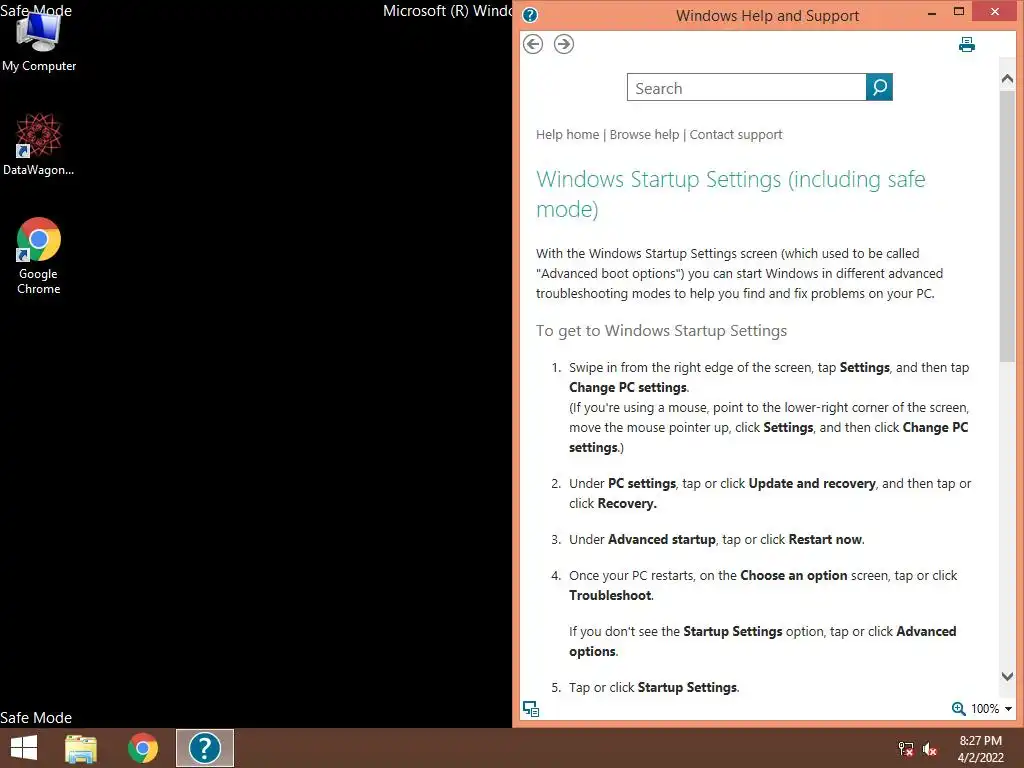Viewport: 1024px width, 768px height.
Task: Click the network status tray icon
Action: coord(906,748)
